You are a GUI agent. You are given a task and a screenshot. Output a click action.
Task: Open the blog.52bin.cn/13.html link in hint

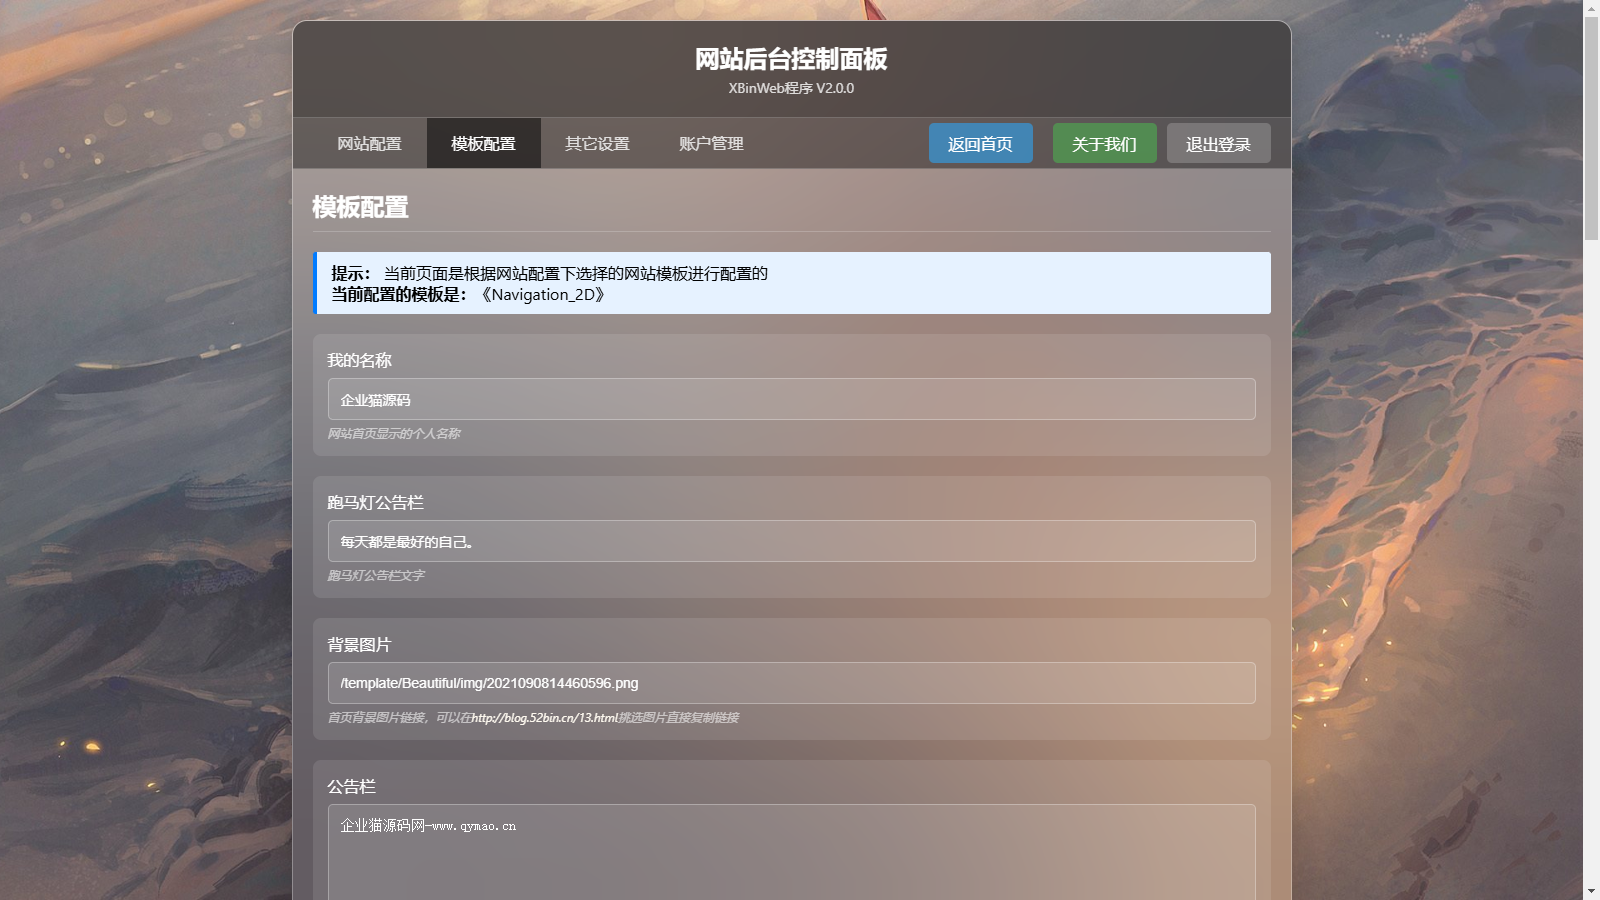tap(544, 717)
